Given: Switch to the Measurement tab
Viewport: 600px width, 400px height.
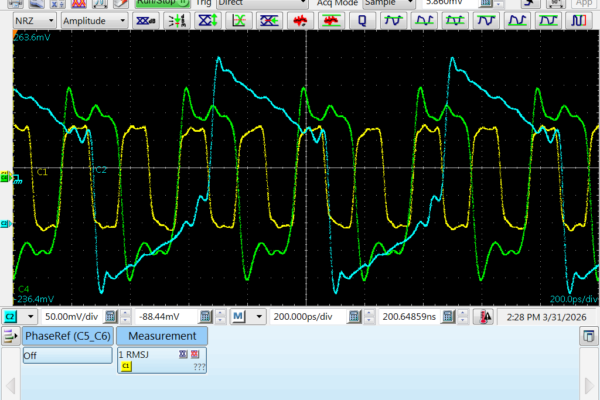Looking at the screenshot, I should (x=162, y=336).
